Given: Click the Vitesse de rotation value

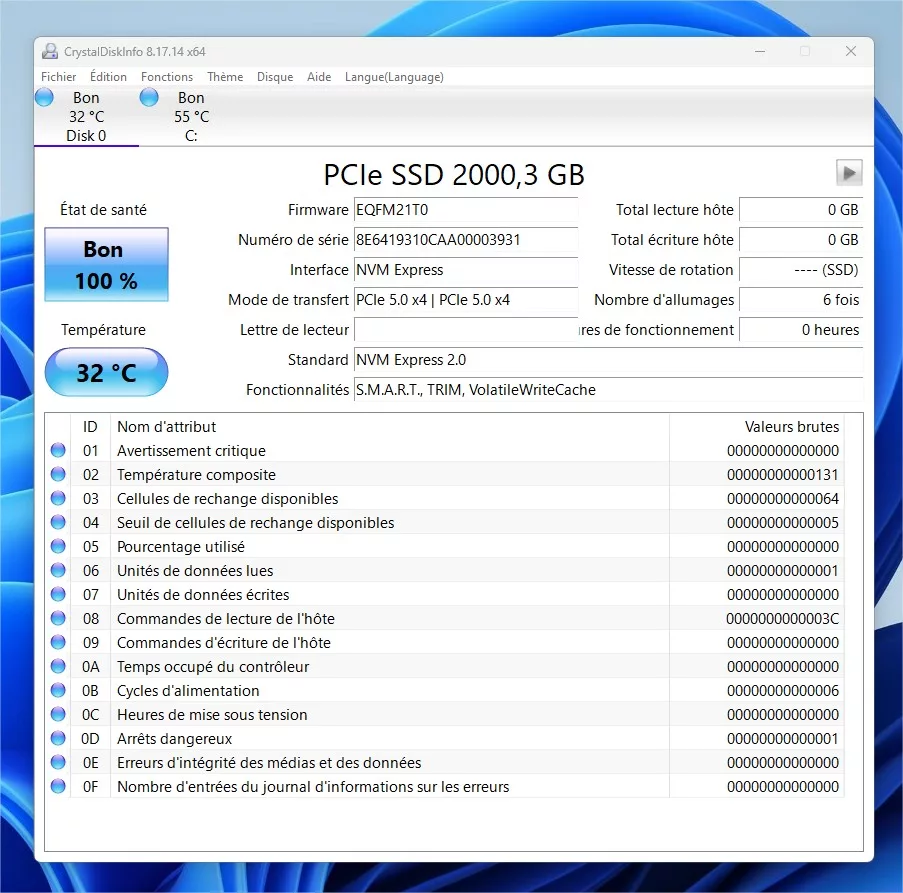Looking at the screenshot, I should click(801, 270).
